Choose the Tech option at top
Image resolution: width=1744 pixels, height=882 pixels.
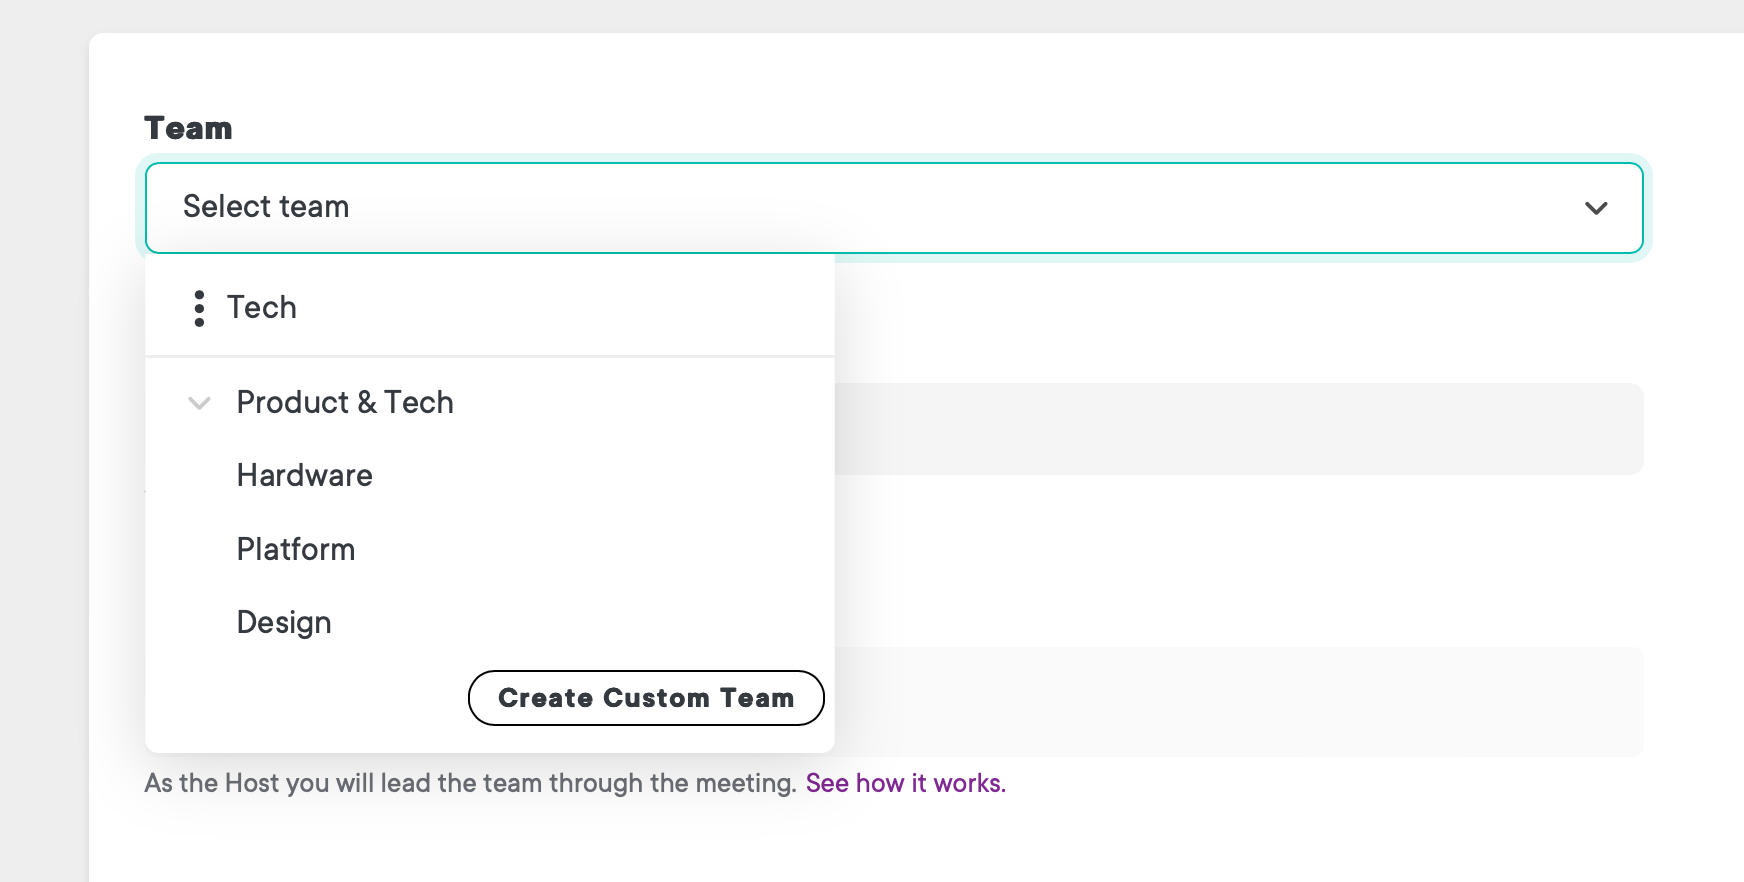pos(262,307)
